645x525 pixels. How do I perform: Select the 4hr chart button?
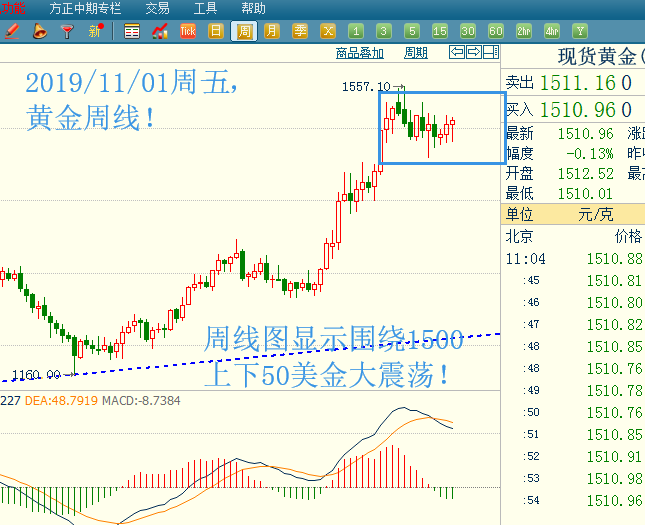(x=552, y=31)
